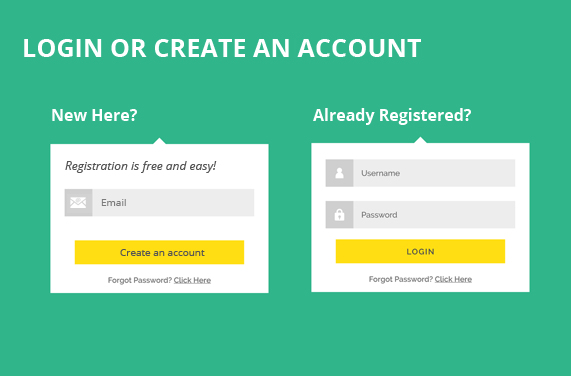Click the user silhouette icon beside Username
The width and height of the screenshot is (571, 376).
[339, 173]
